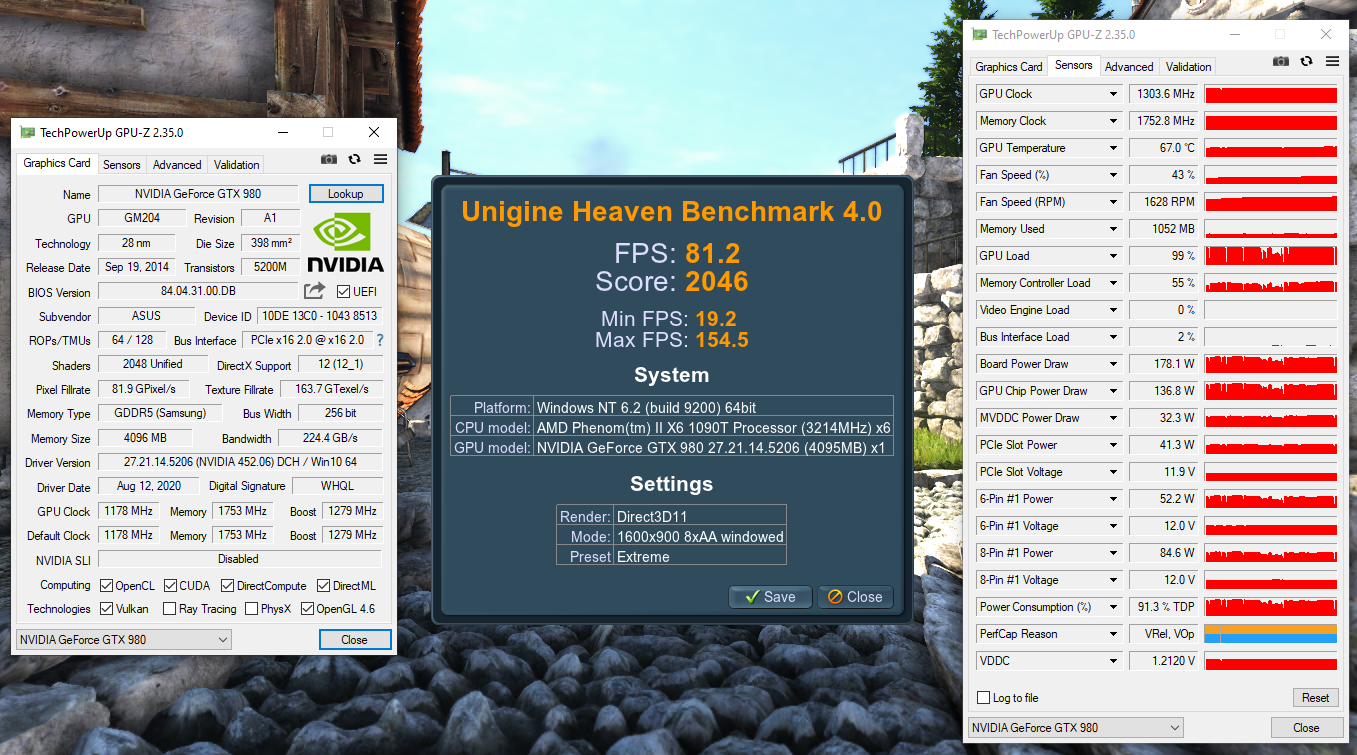Screen dimensions: 1357x755
Task: Click the BIOS Version value 84.04.31.00.DB
Action: [198, 292]
